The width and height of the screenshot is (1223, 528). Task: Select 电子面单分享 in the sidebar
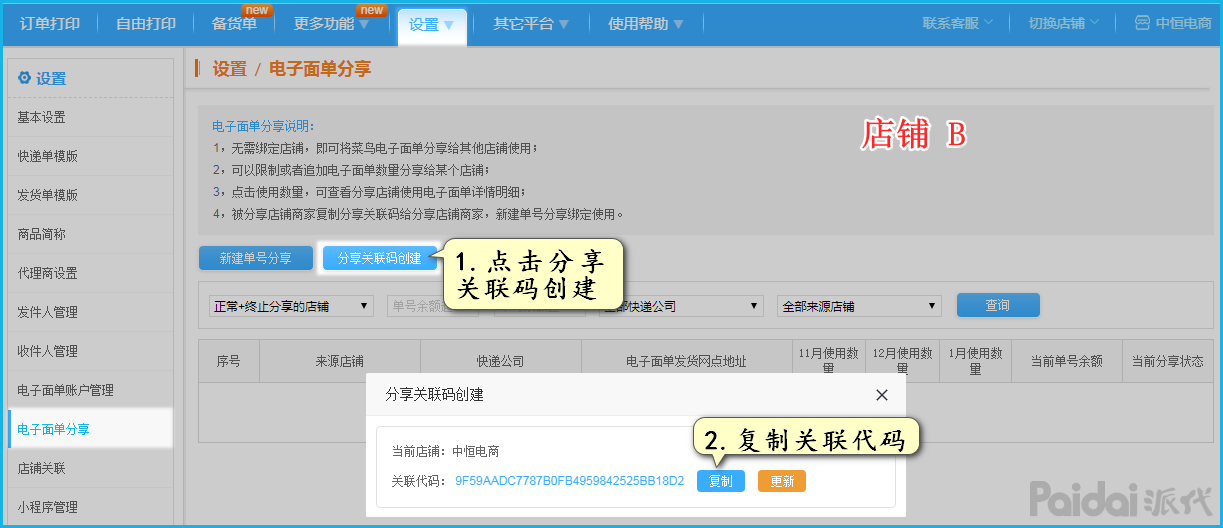(90, 429)
